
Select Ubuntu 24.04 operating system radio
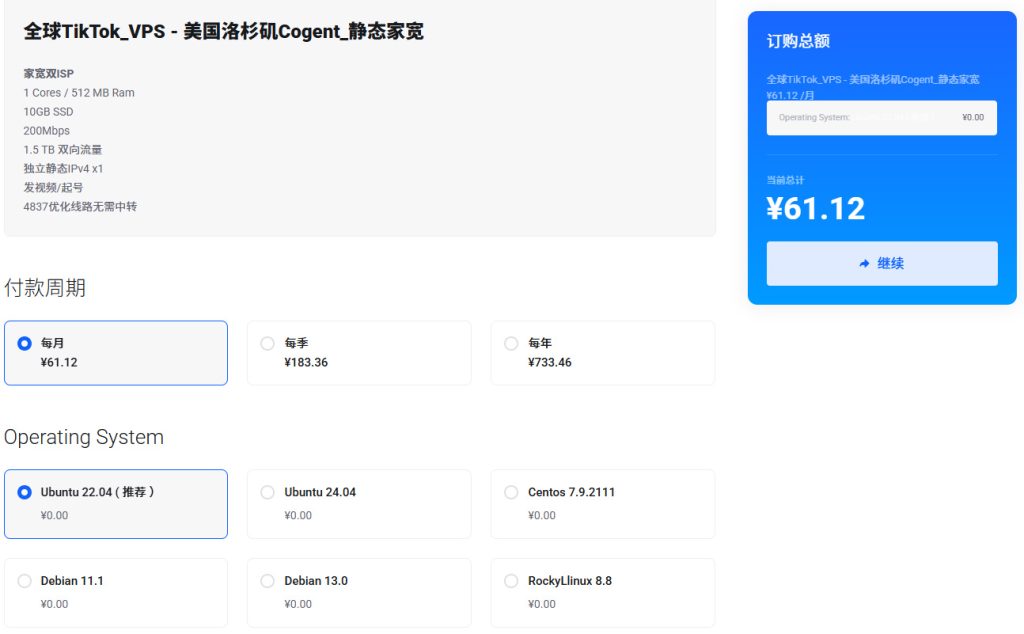tap(268, 492)
